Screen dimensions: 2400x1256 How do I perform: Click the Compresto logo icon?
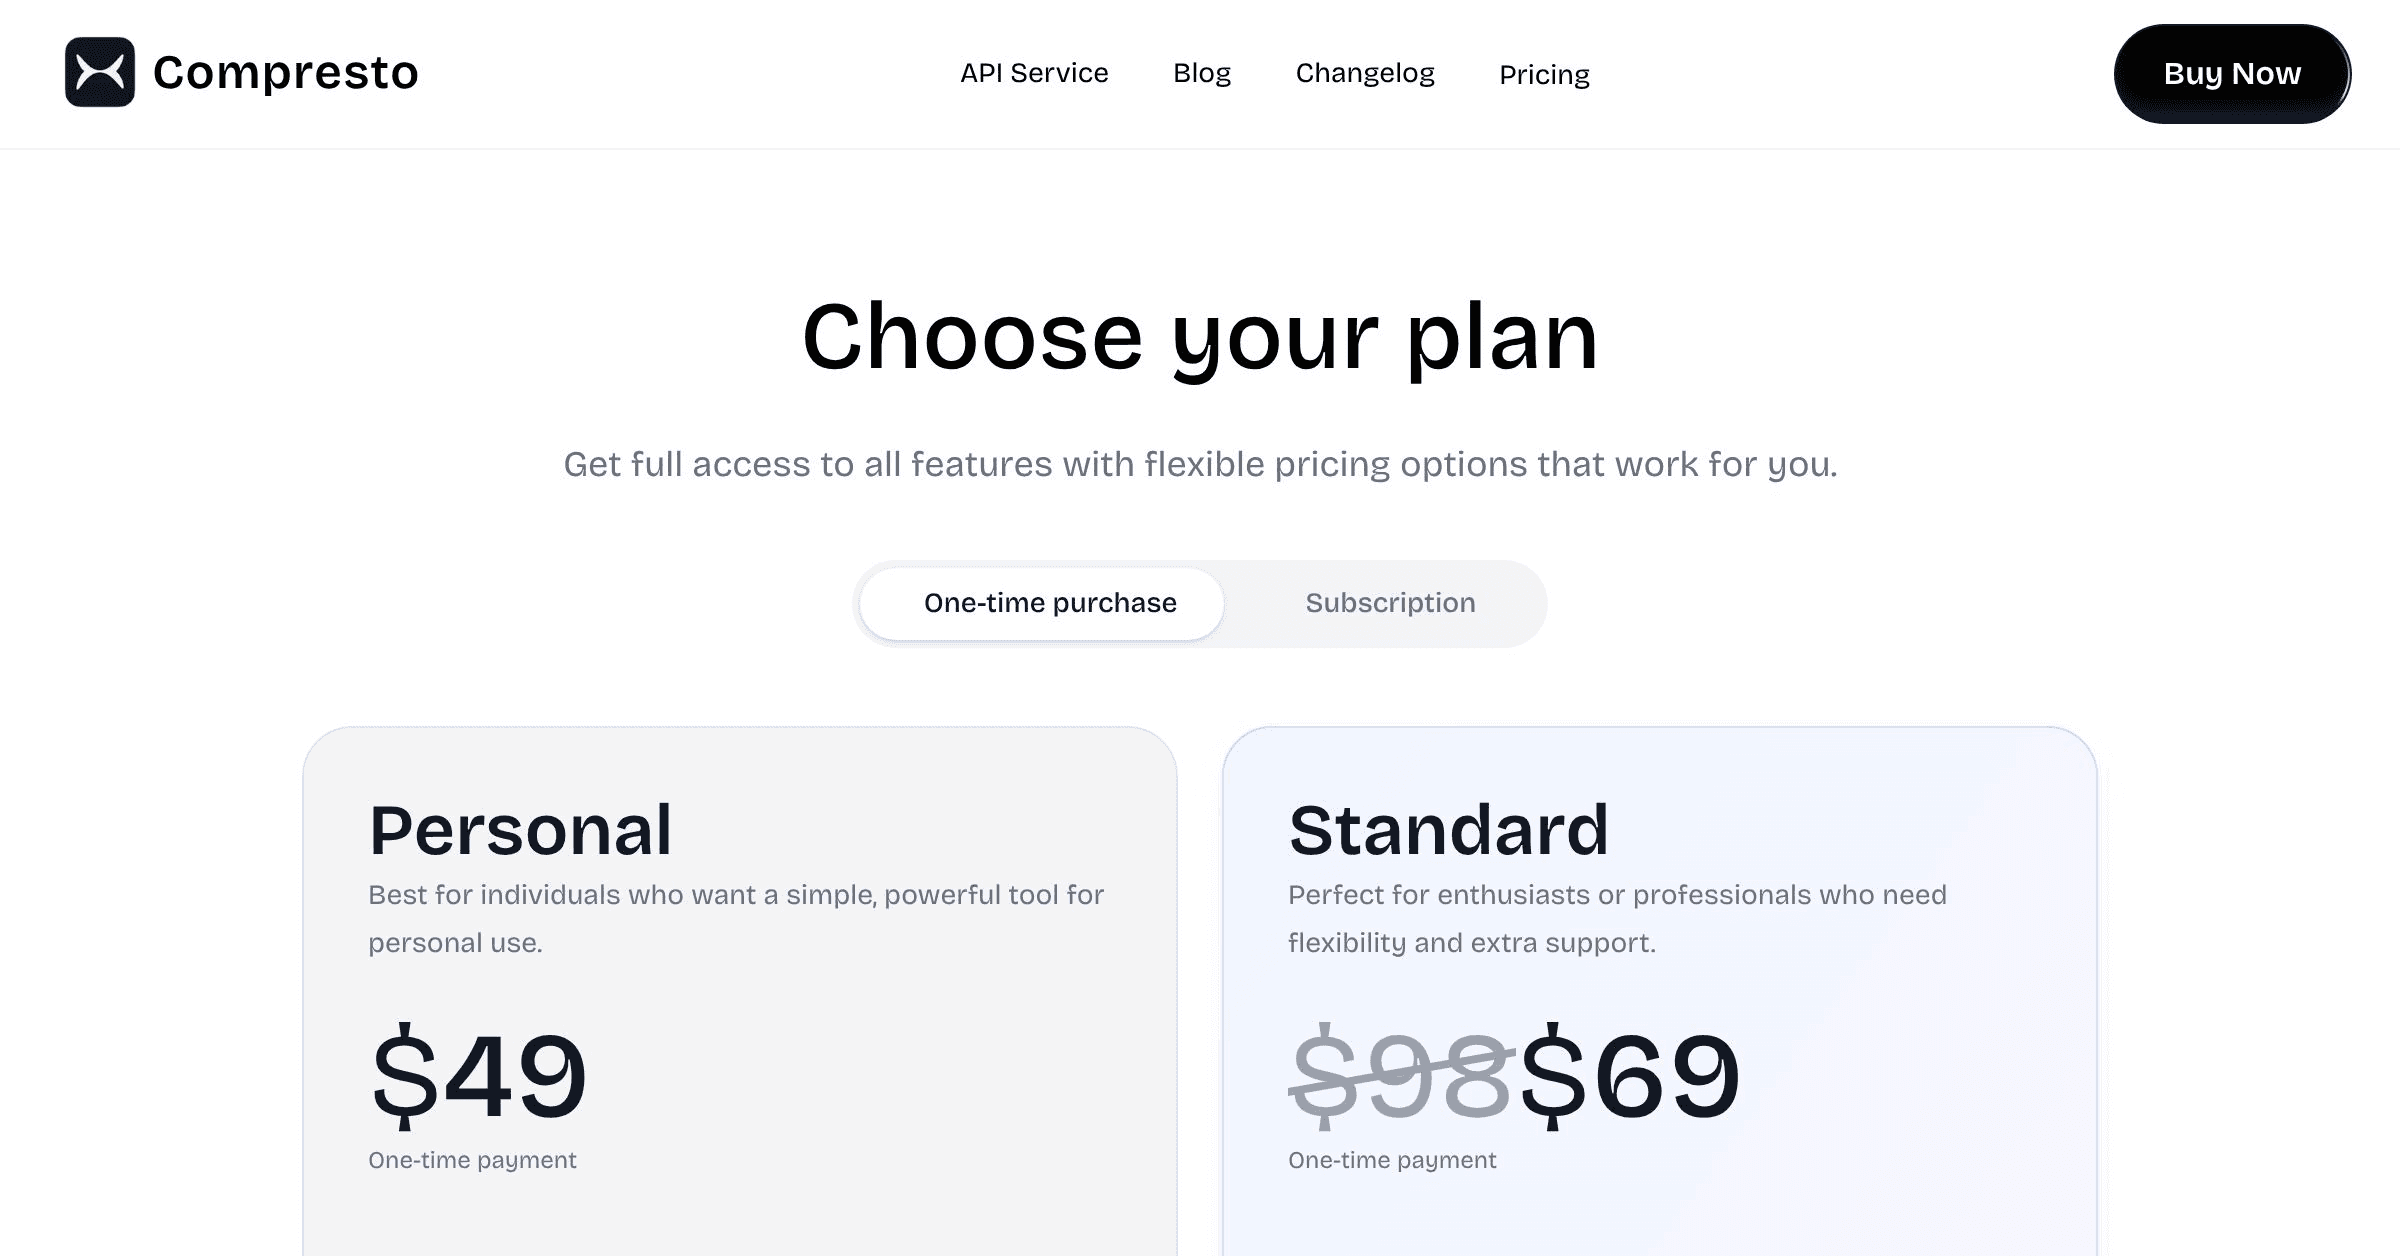click(100, 72)
